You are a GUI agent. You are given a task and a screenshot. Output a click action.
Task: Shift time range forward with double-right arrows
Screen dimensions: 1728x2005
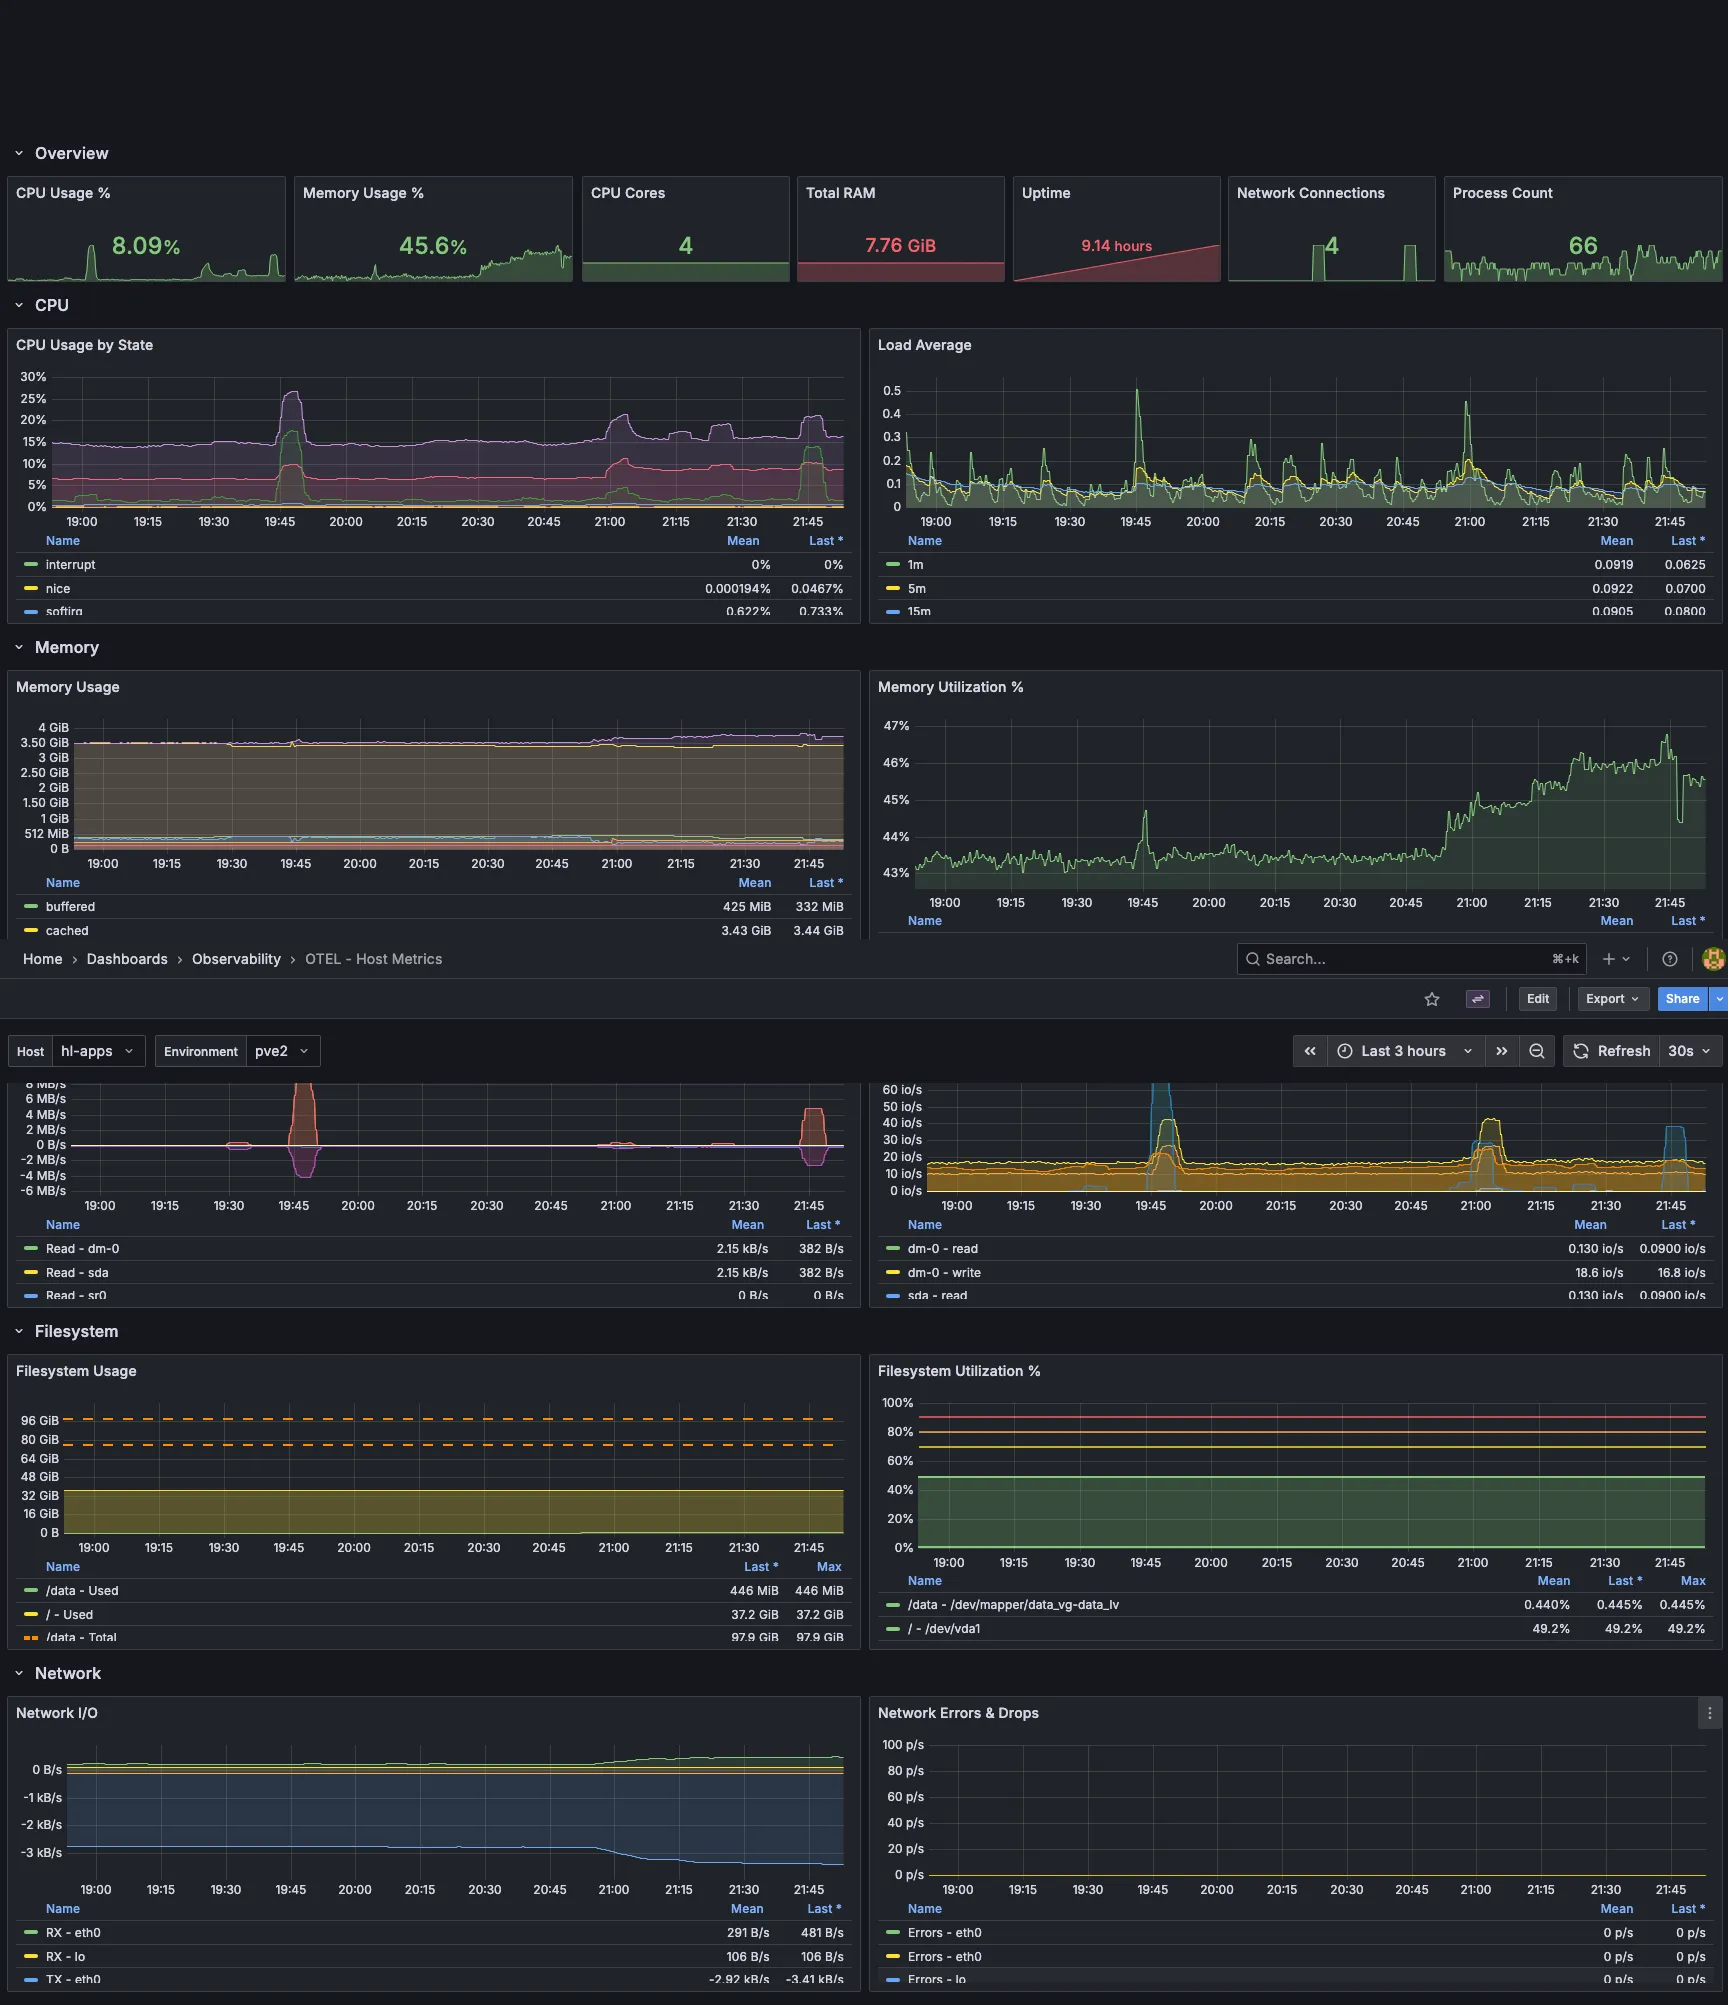[x=1501, y=1051]
